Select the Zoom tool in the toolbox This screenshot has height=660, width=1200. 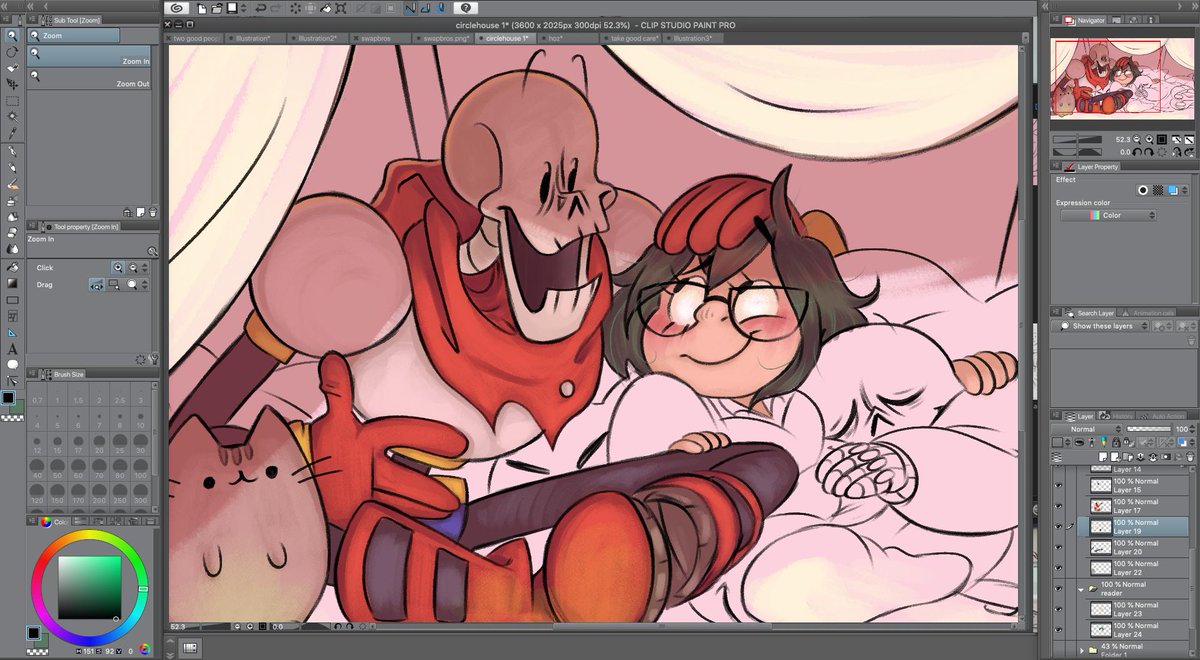point(12,35)
